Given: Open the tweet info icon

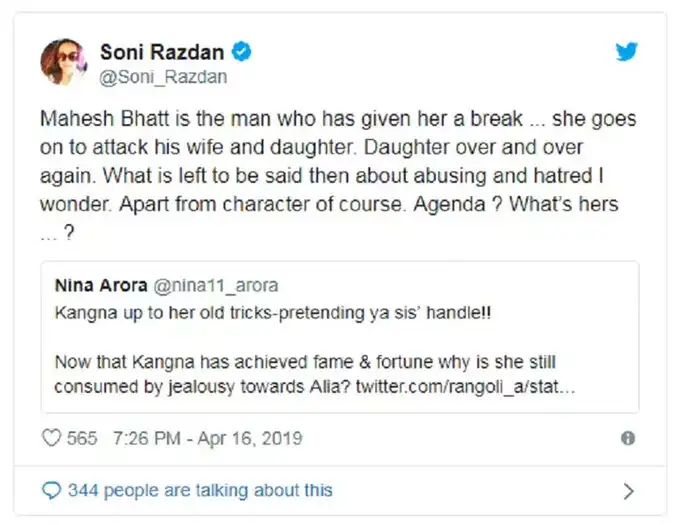Looking at the screenshot, I should [627, 438].
